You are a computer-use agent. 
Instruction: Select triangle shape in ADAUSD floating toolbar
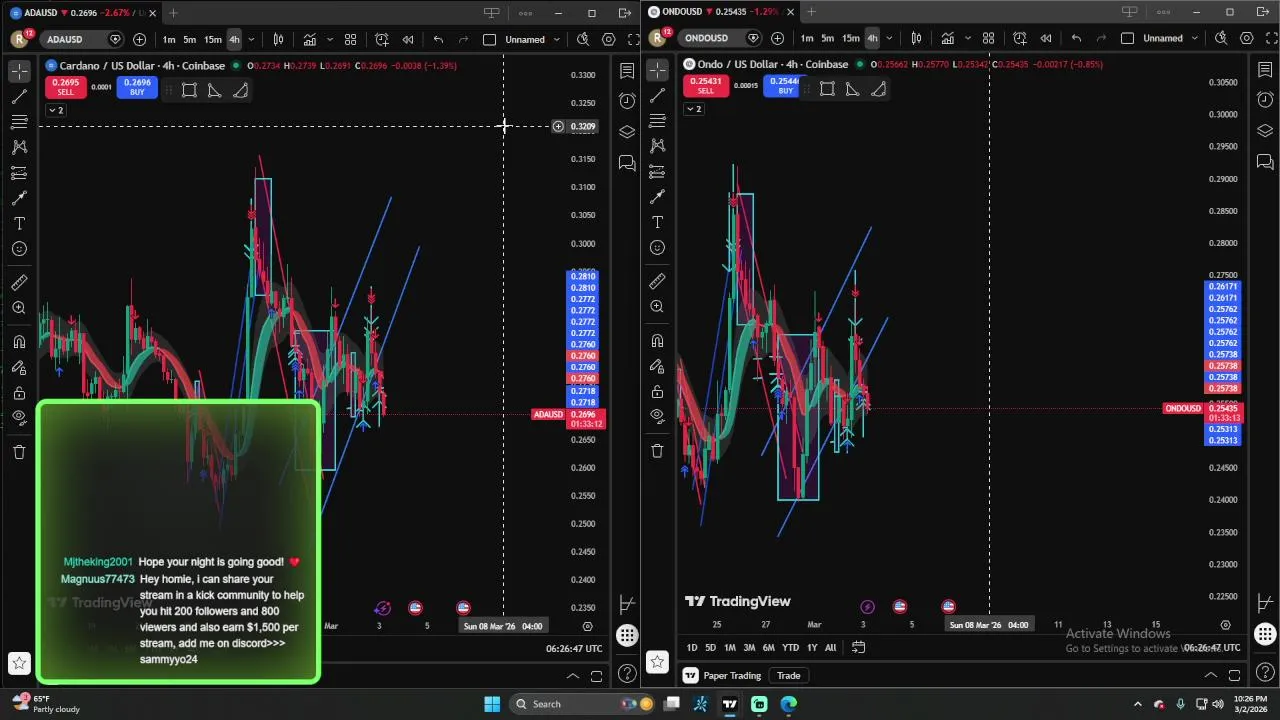[x=215, y=90]
